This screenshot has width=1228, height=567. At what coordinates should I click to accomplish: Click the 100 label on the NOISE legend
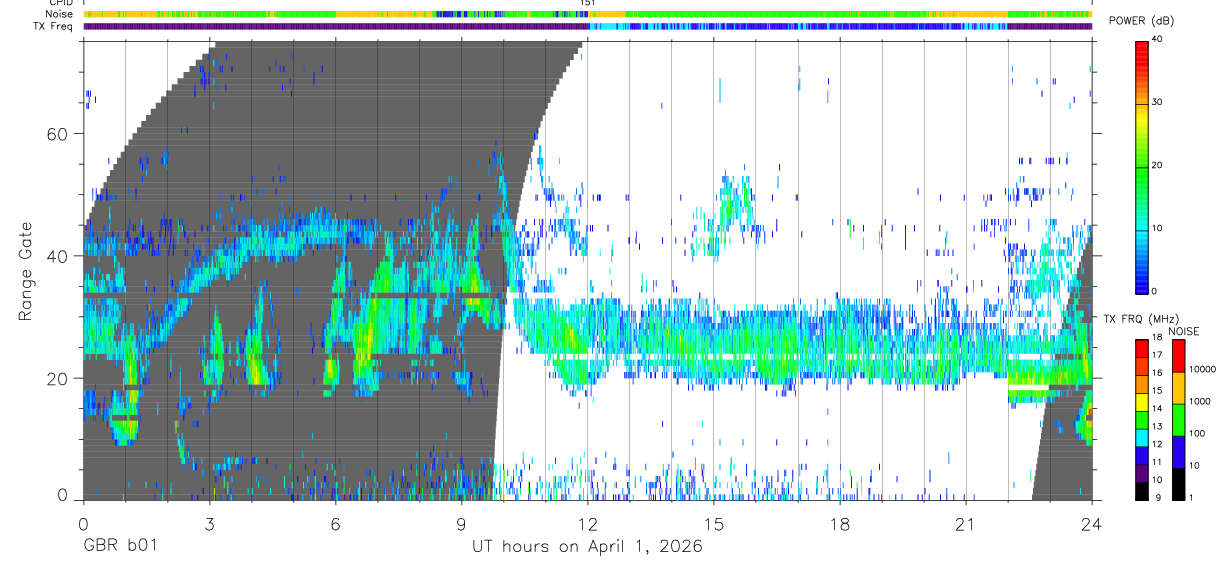coord(1197,433)
